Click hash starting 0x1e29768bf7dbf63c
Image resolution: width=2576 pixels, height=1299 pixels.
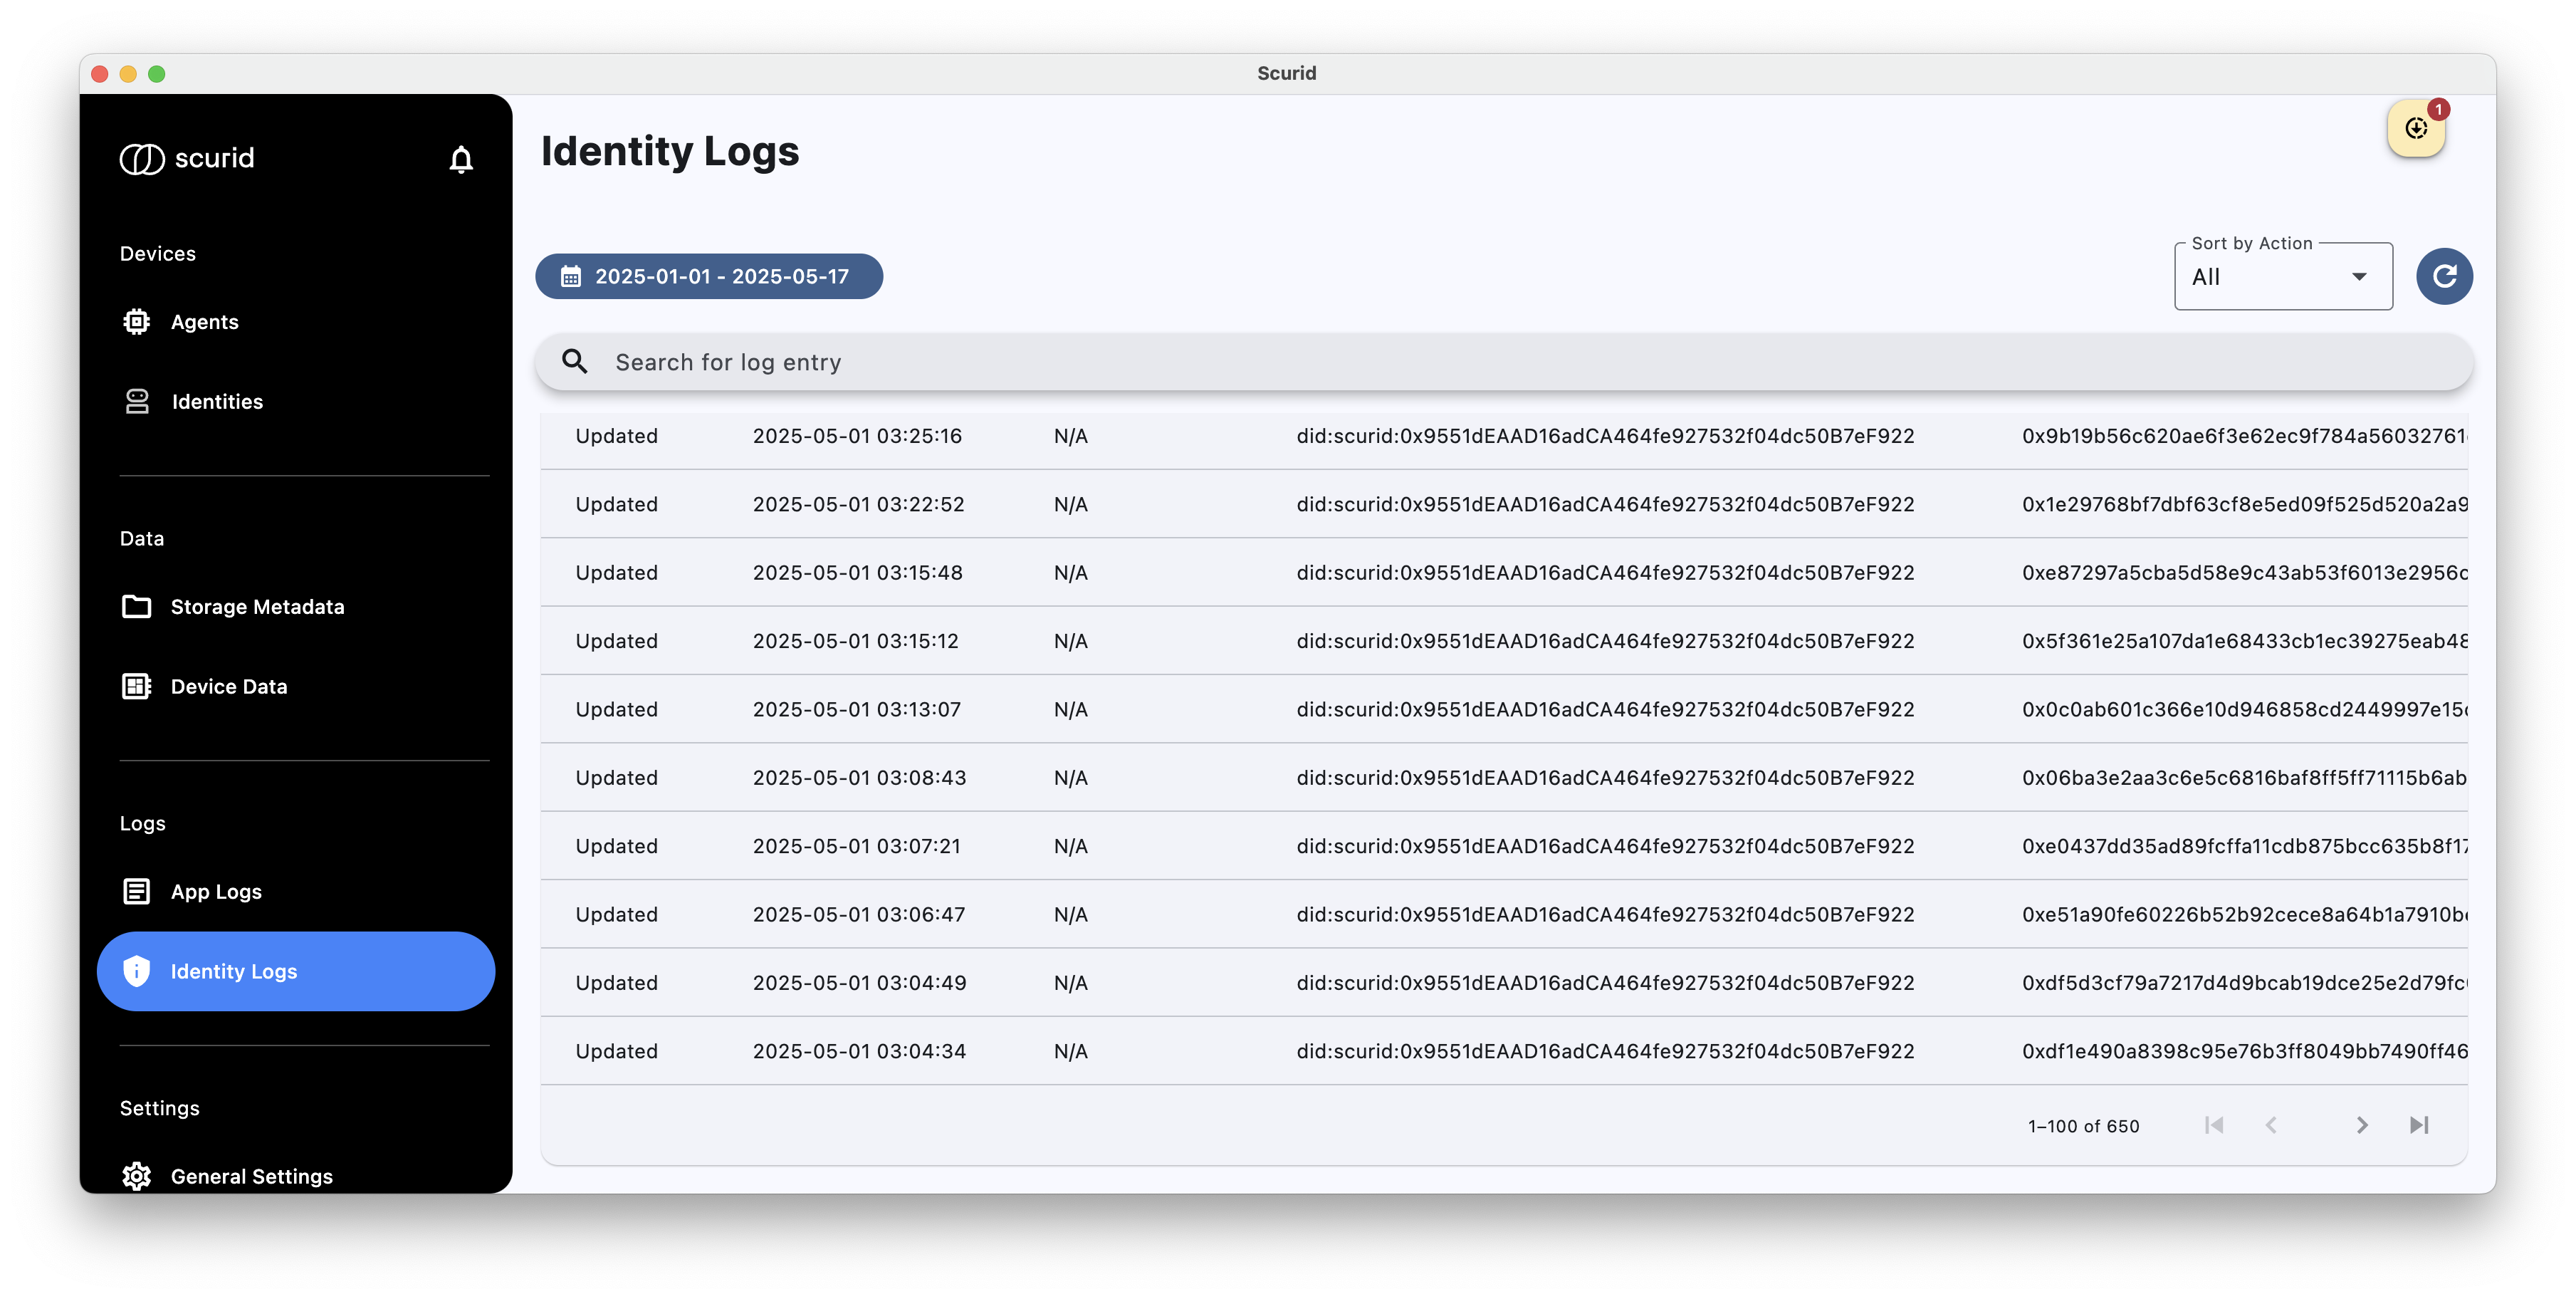coord(2244,504)
